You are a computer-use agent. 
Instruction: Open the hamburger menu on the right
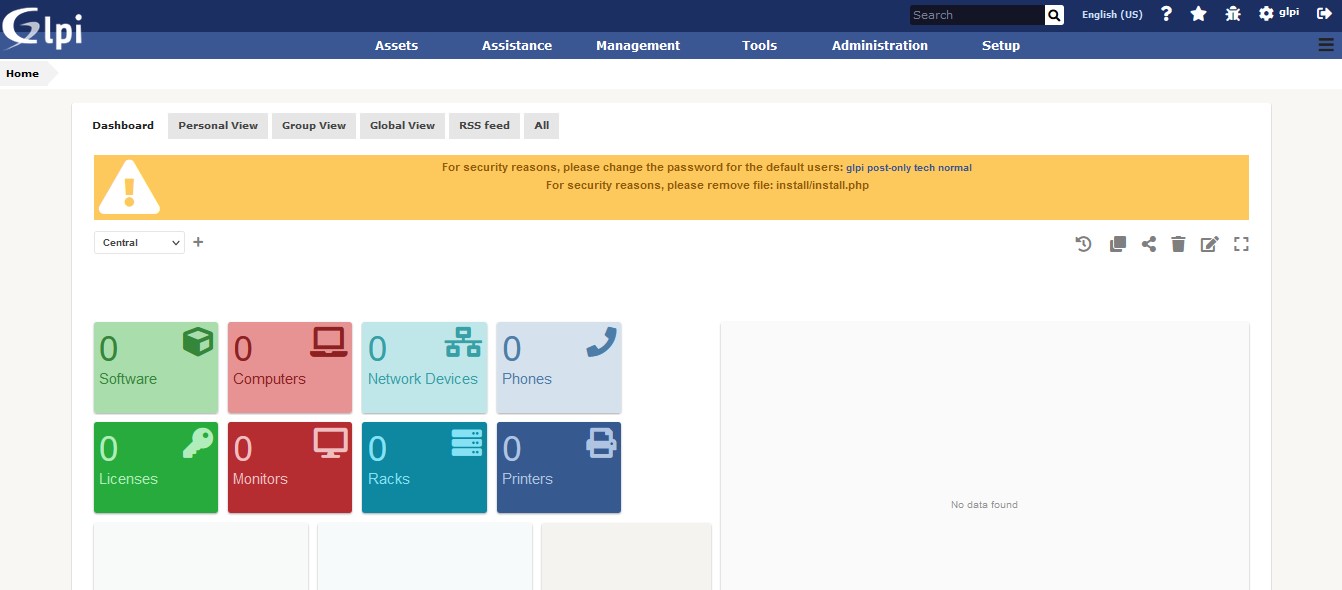pyautogui.click(x=1326, y=45)
